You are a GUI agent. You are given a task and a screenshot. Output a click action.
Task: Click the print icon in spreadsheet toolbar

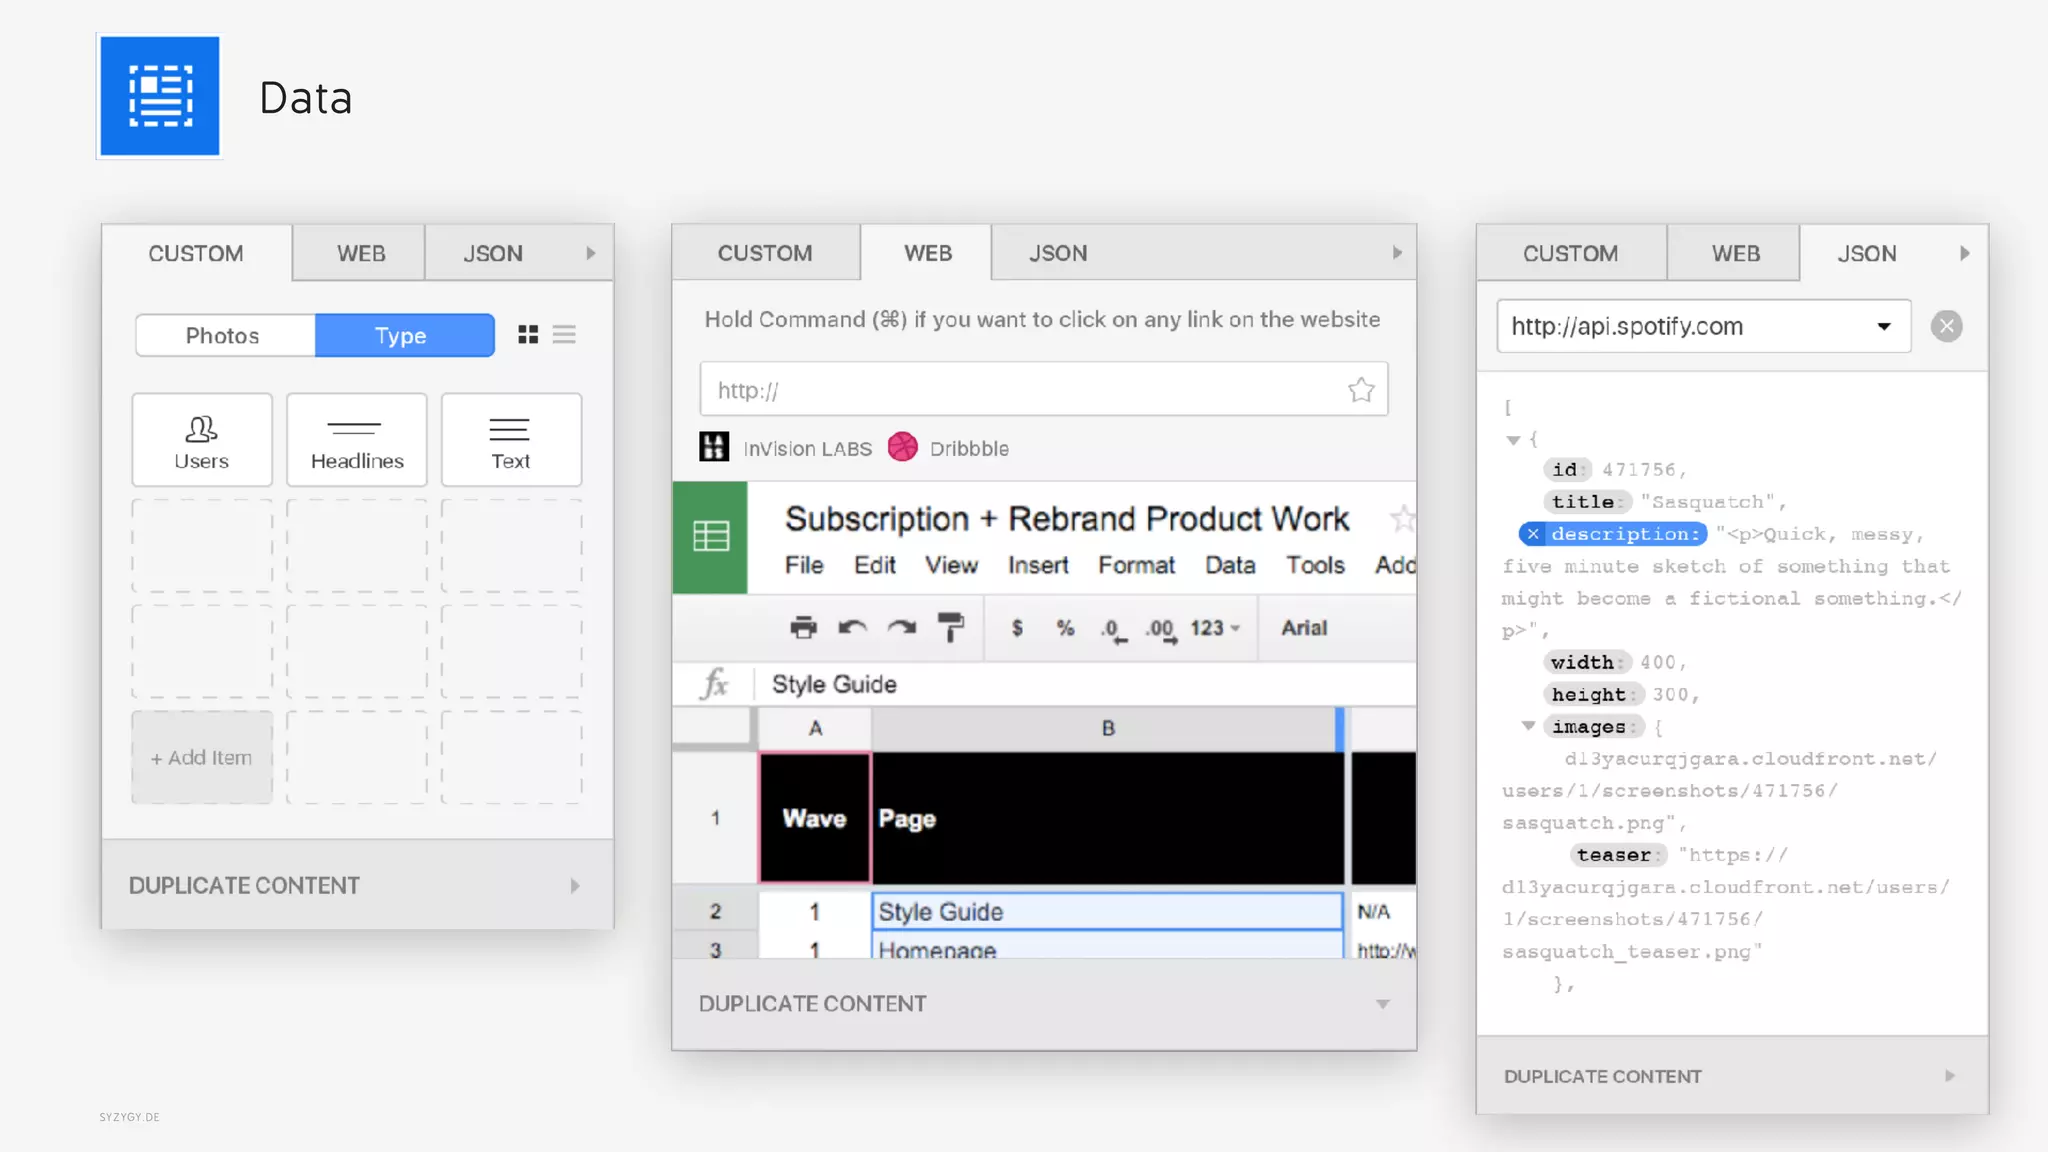pos(803,628)
